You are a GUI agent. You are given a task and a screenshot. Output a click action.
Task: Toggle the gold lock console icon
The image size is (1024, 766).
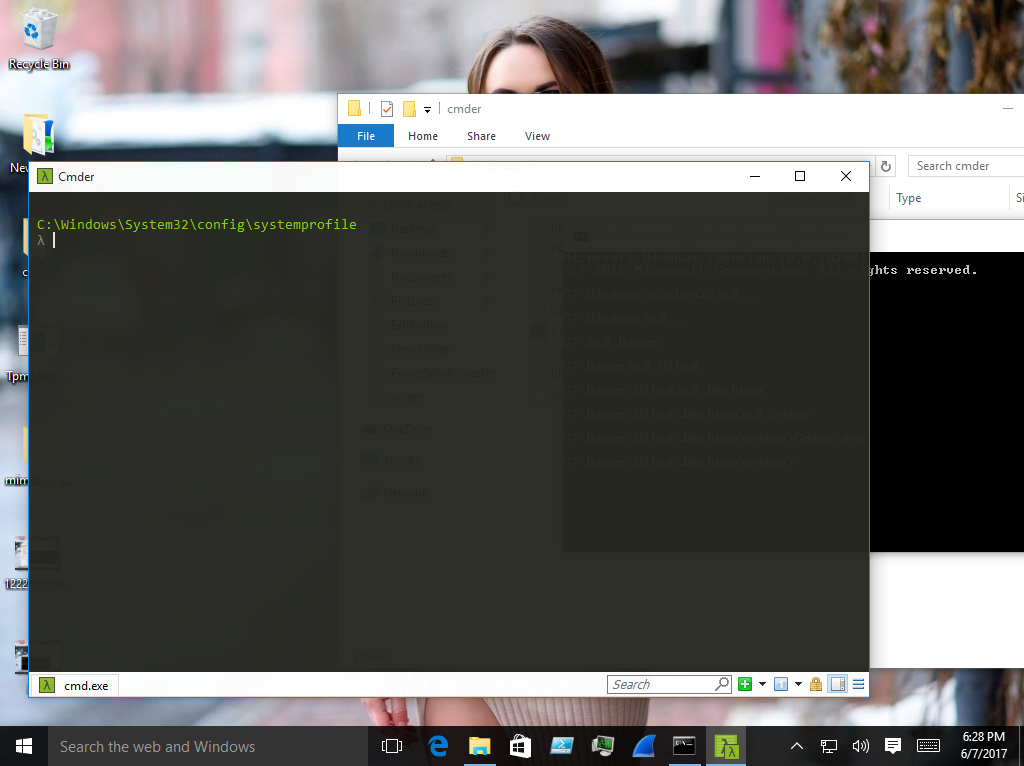coord(816,684)
